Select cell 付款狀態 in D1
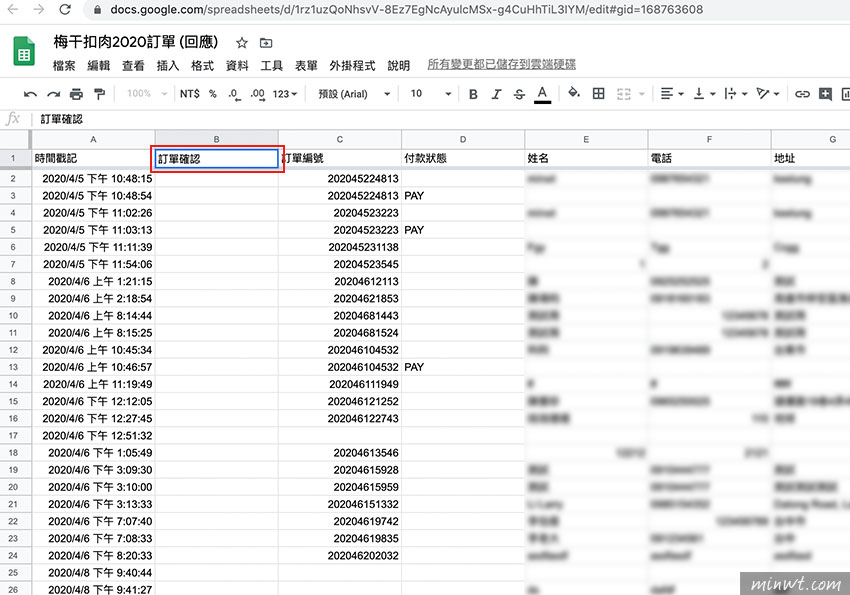Viewport: 850px width, 595px height. pyautogui.click(x=462, y=158)
